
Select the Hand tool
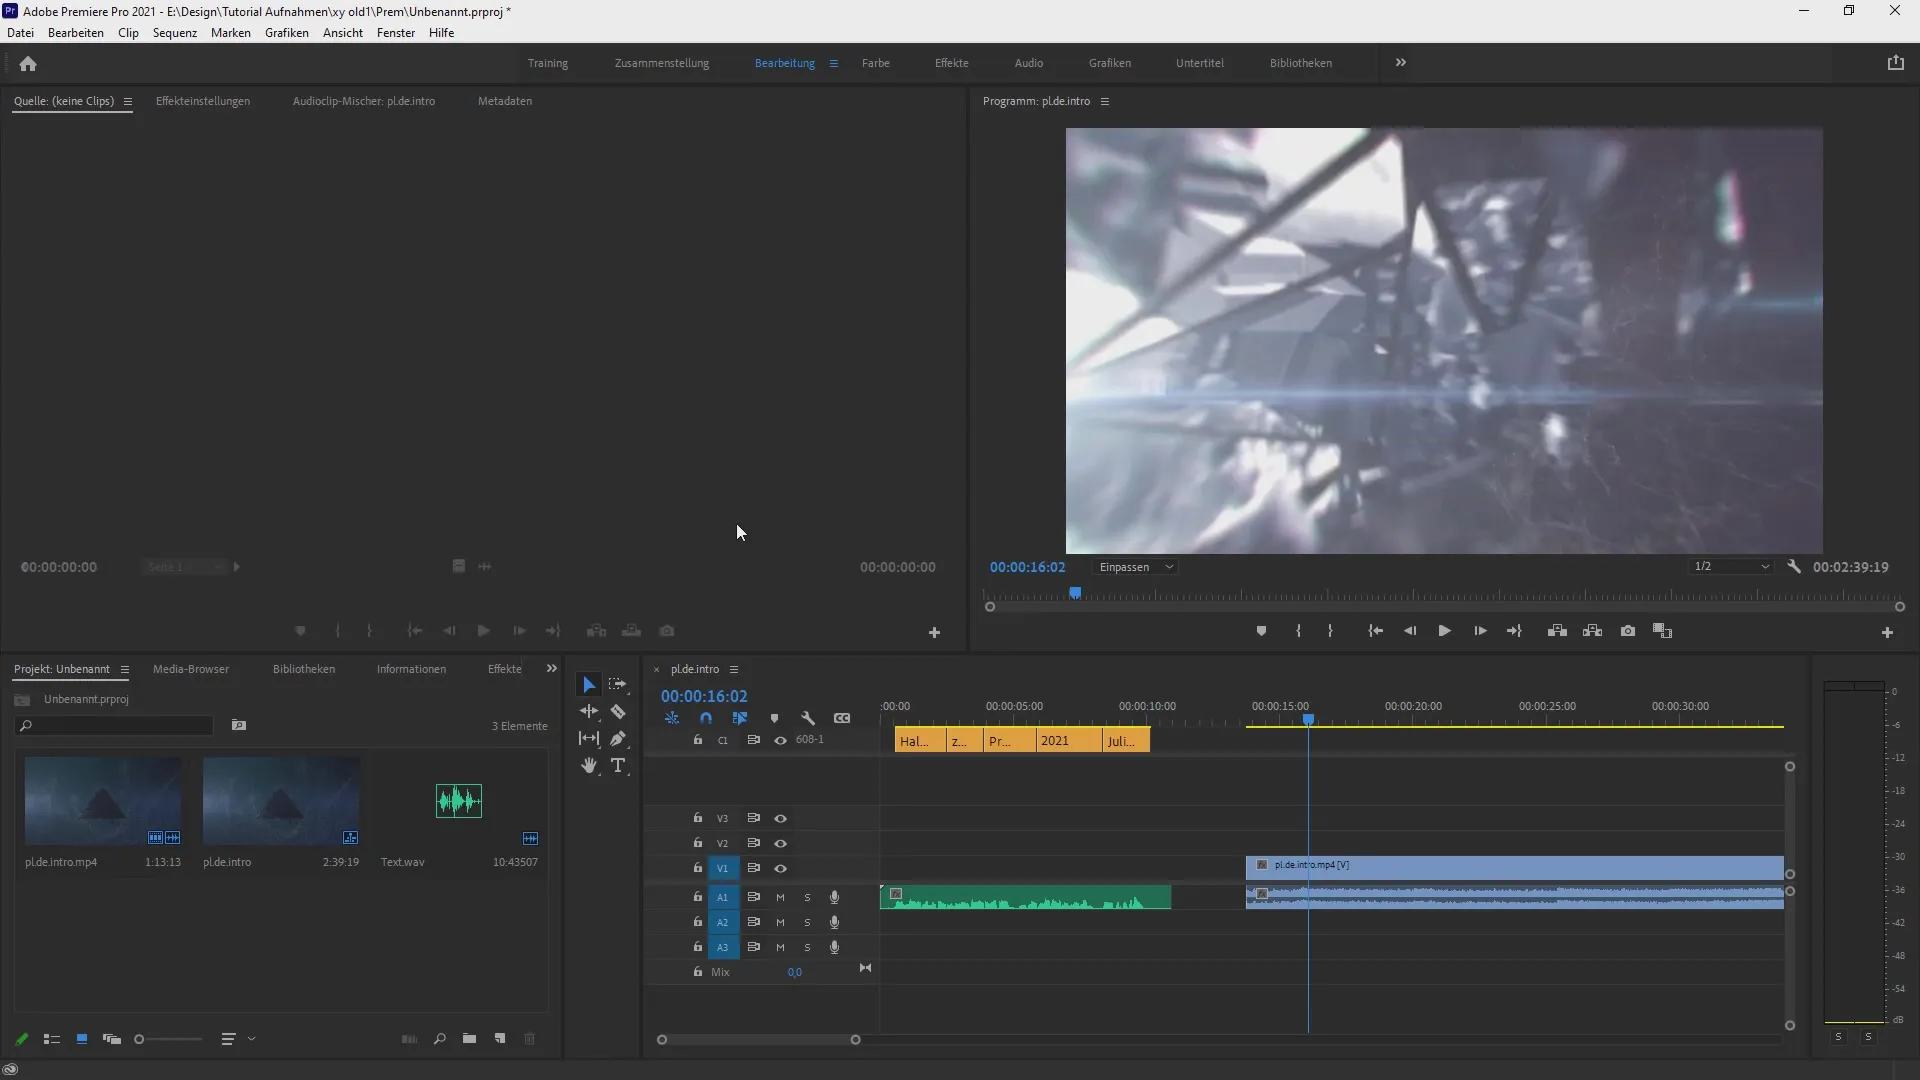point(589,766)
